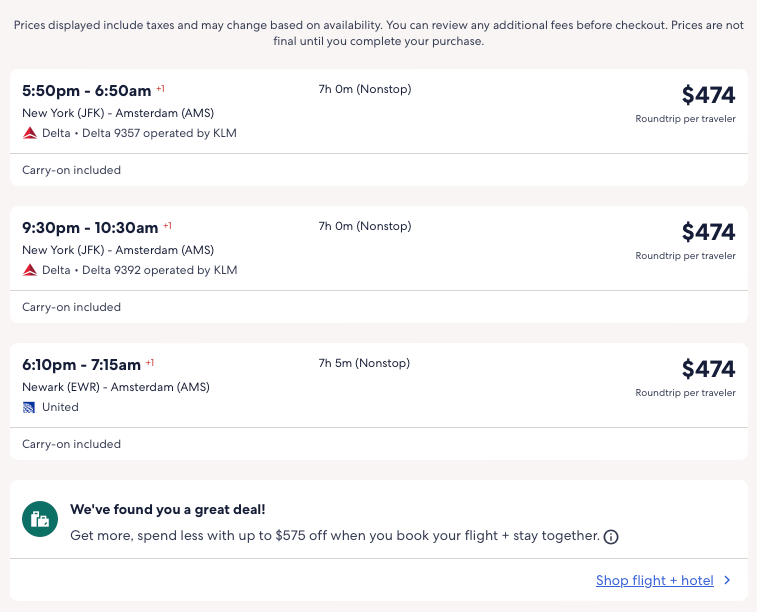Click the Delta logo on flight 9357
This screenshot has width=757, height=612.
click(x=30, y=133)
